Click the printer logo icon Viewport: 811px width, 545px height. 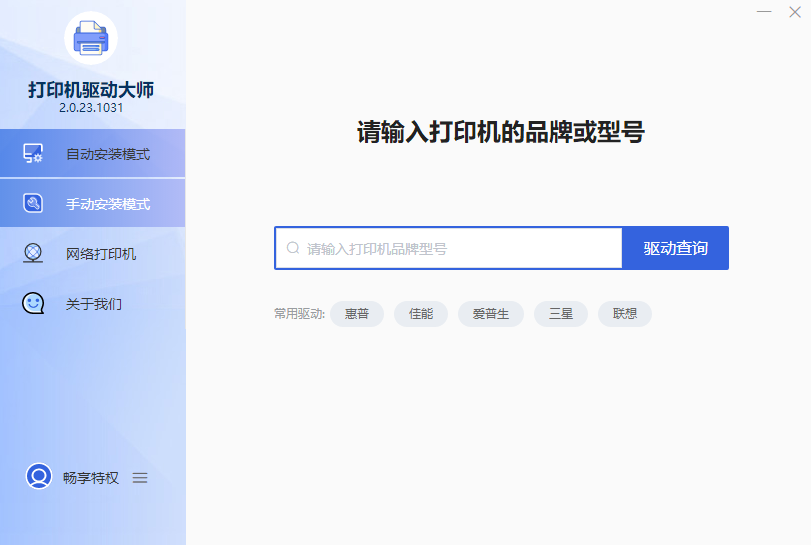click(x=91, y=38)
